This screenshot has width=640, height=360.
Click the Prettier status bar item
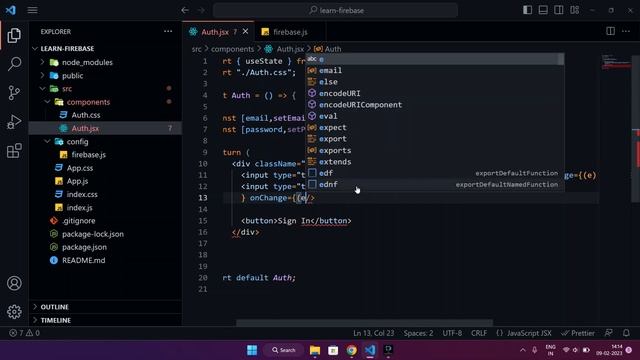[578, 333]
